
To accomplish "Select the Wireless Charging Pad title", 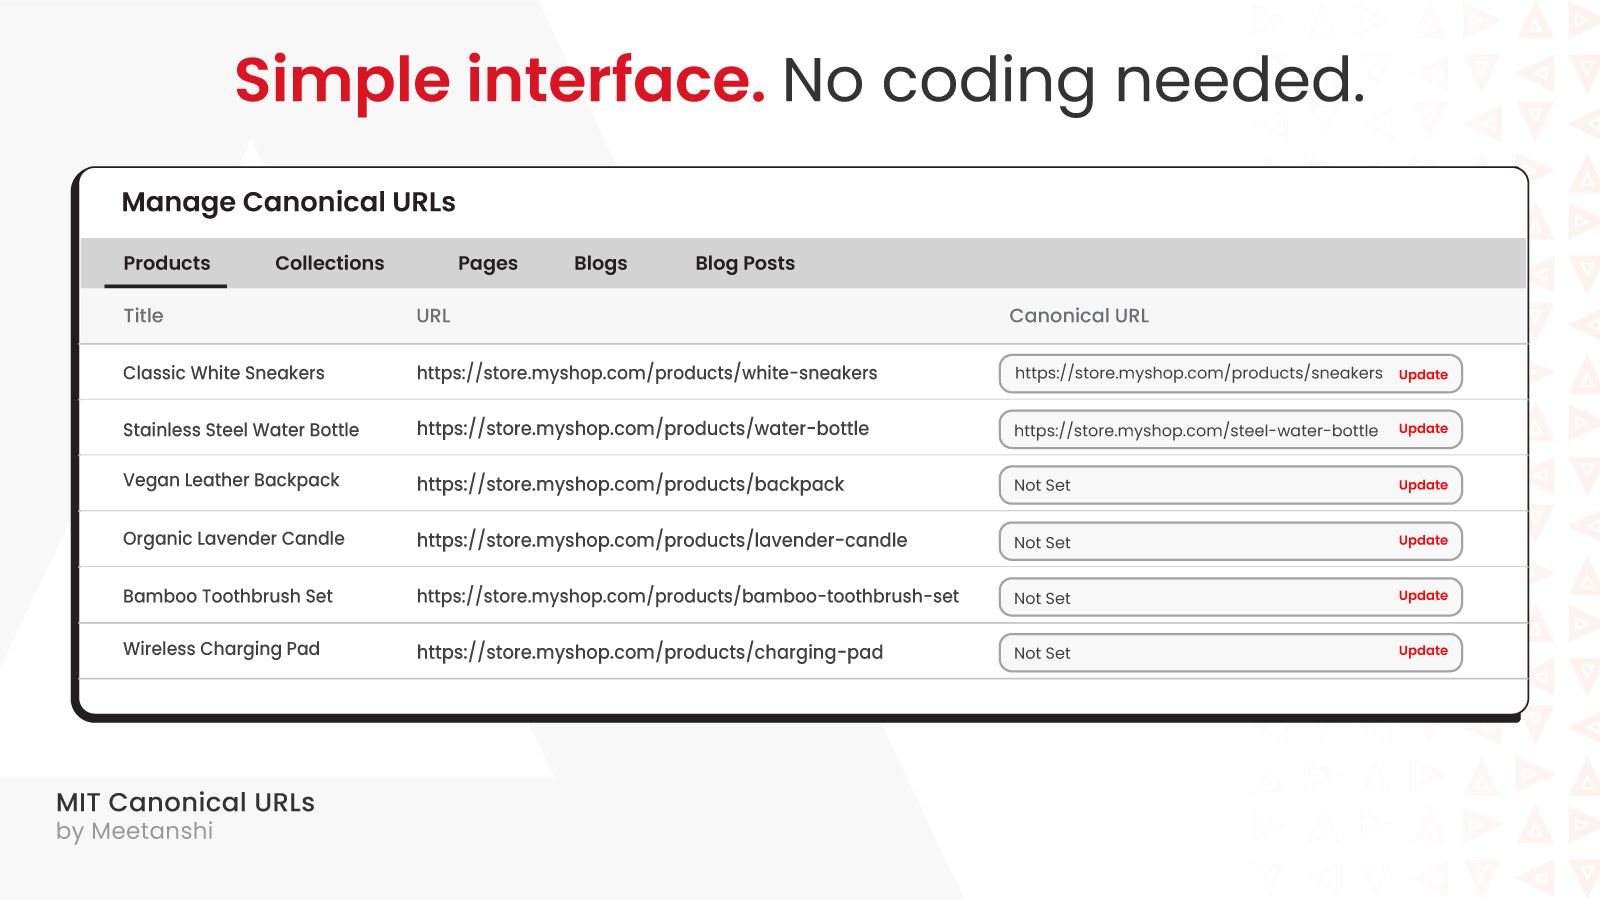I will tap(221, 650).
